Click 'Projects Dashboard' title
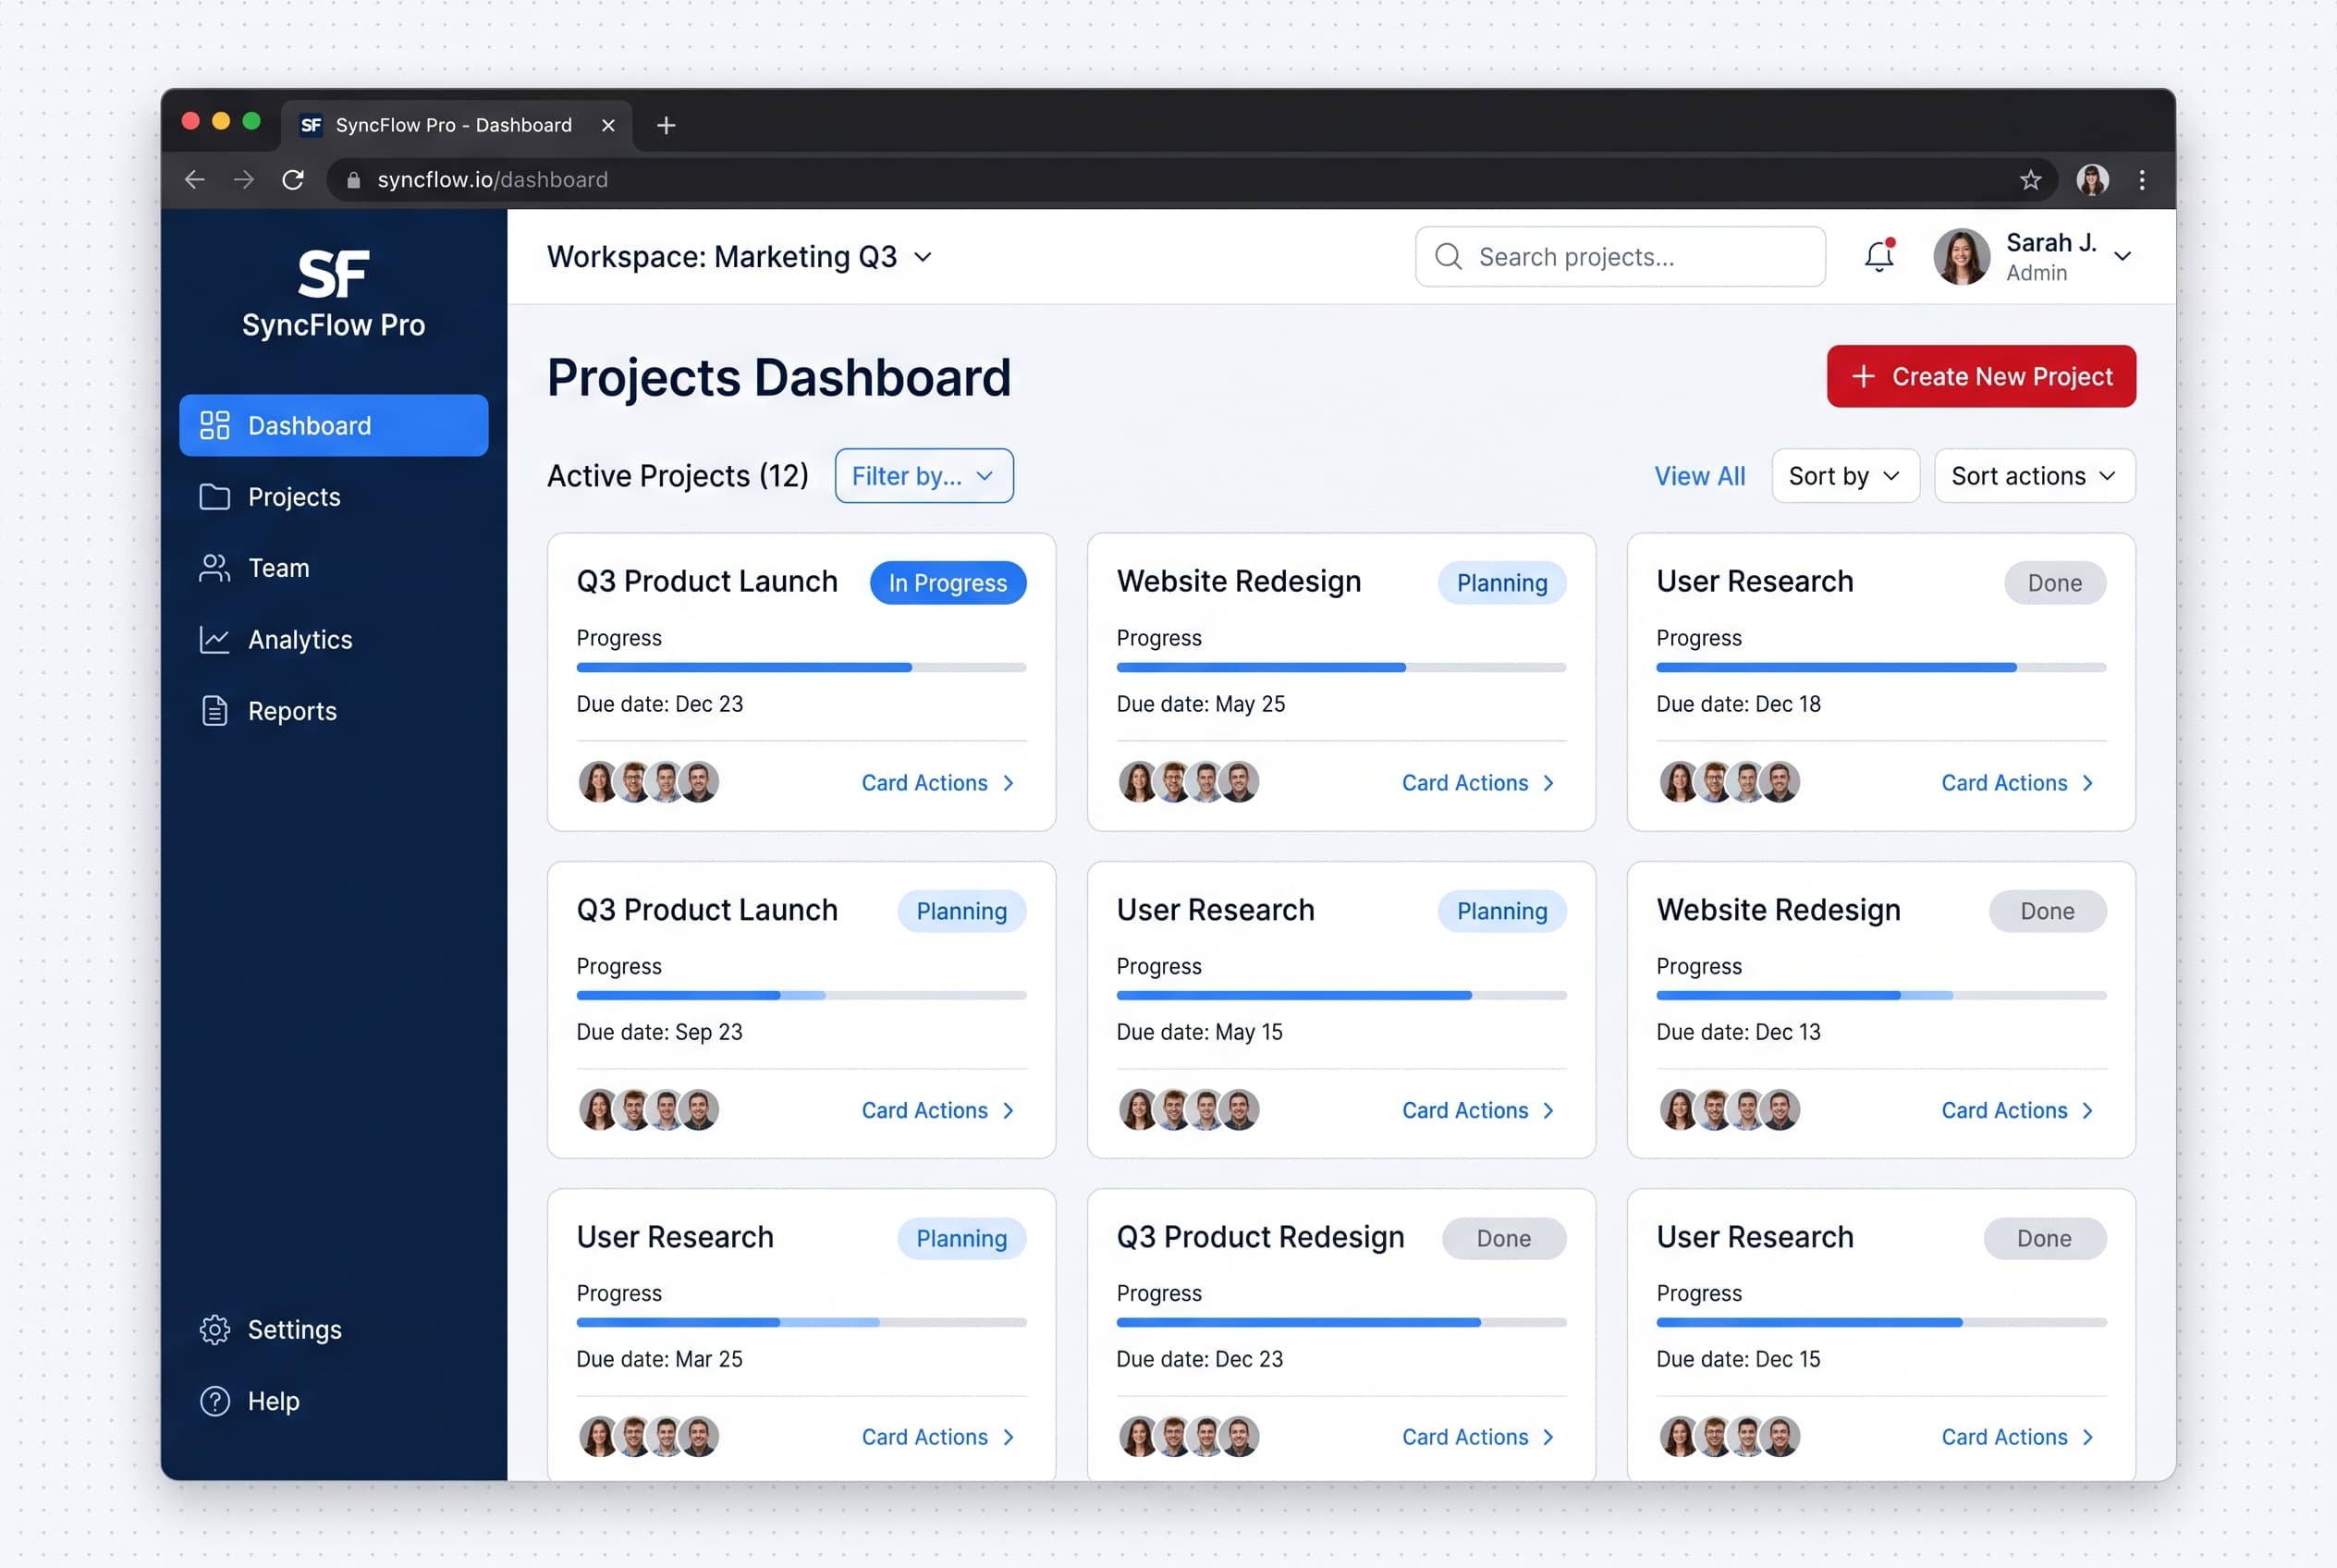 [778, 377]
